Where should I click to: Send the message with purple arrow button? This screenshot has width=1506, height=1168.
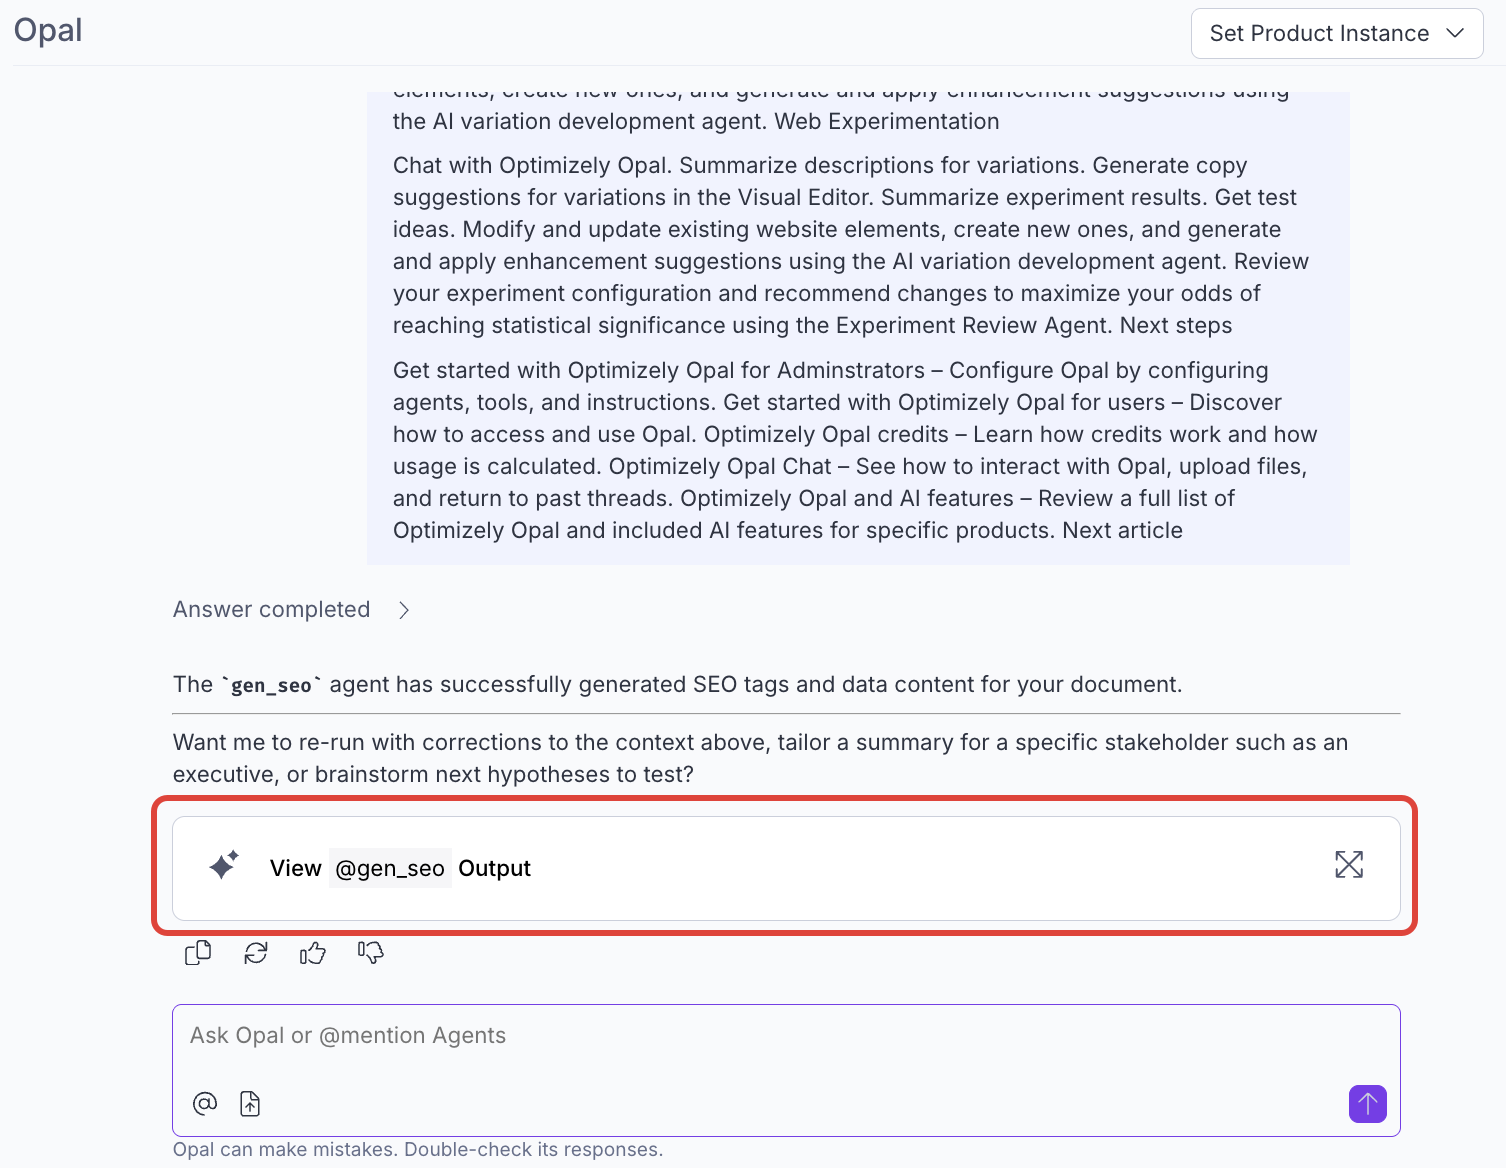coord(1367,1104)
